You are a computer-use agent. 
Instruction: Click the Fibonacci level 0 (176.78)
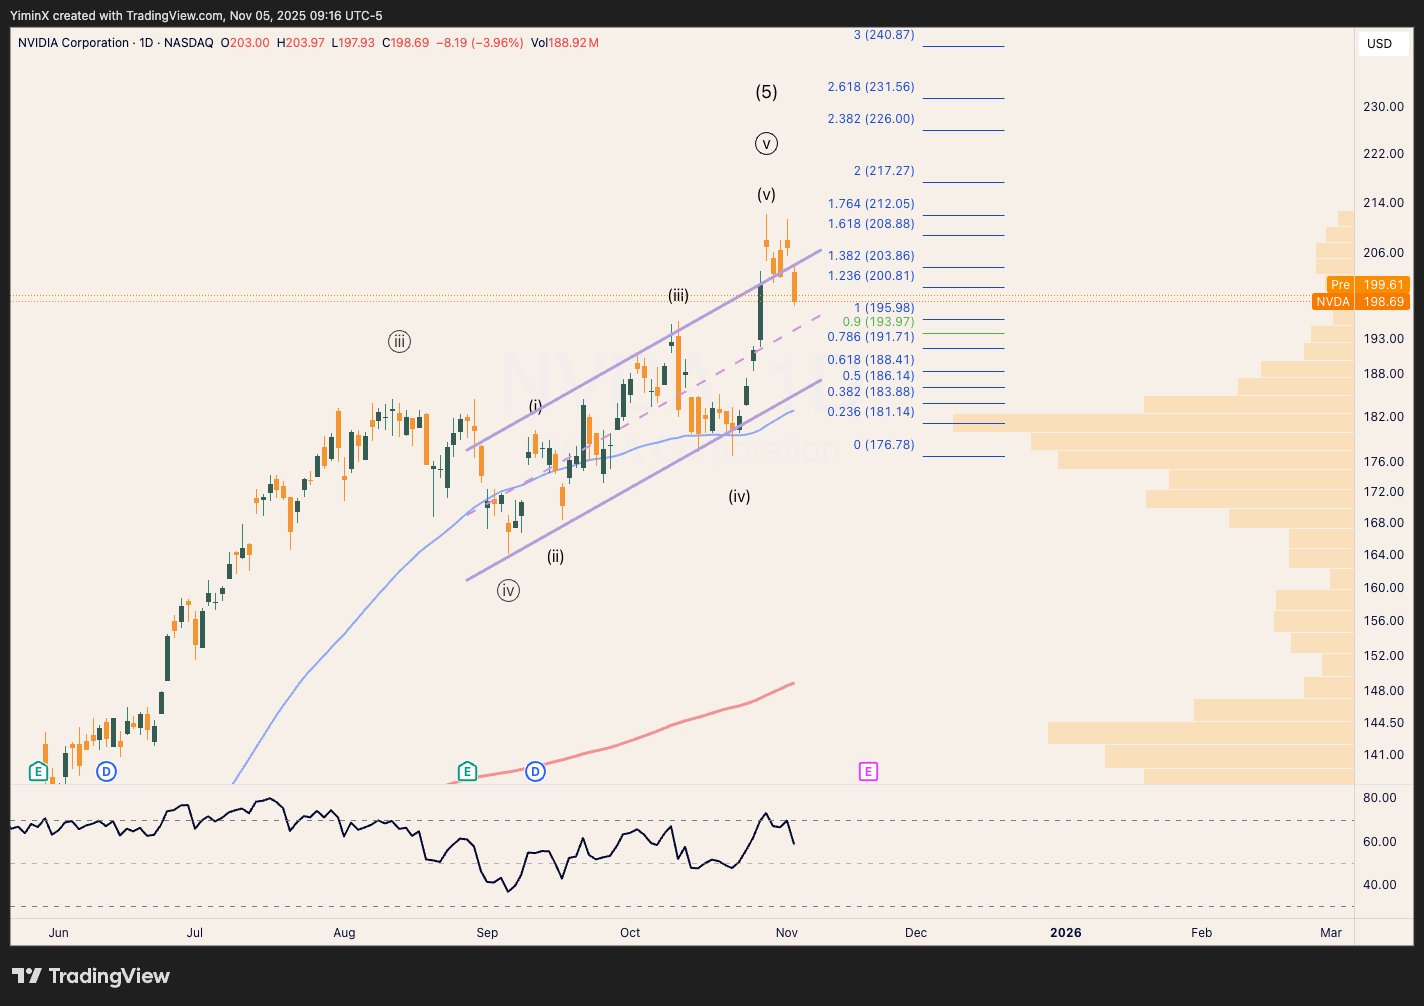tap(884, 445)
